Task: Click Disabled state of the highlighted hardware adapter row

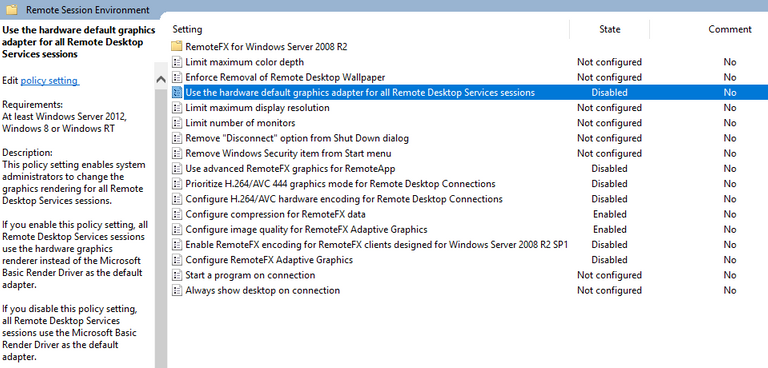Action: pyautogui.click(x=609, y=93)
